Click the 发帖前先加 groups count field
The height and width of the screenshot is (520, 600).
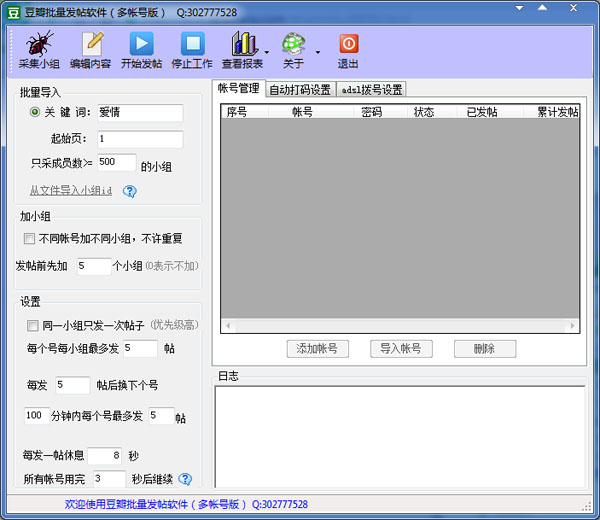click(94, 266)
